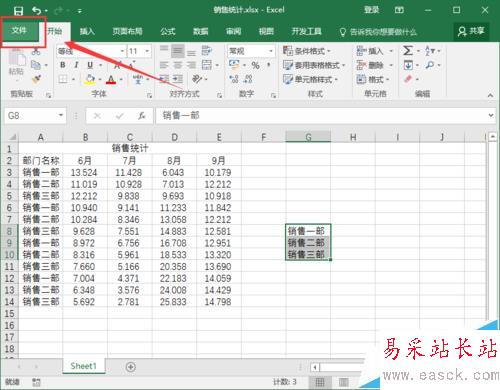Screen dimensions: 500x390
Task: Apply the yellow fill color
Action: pos(89,79)
